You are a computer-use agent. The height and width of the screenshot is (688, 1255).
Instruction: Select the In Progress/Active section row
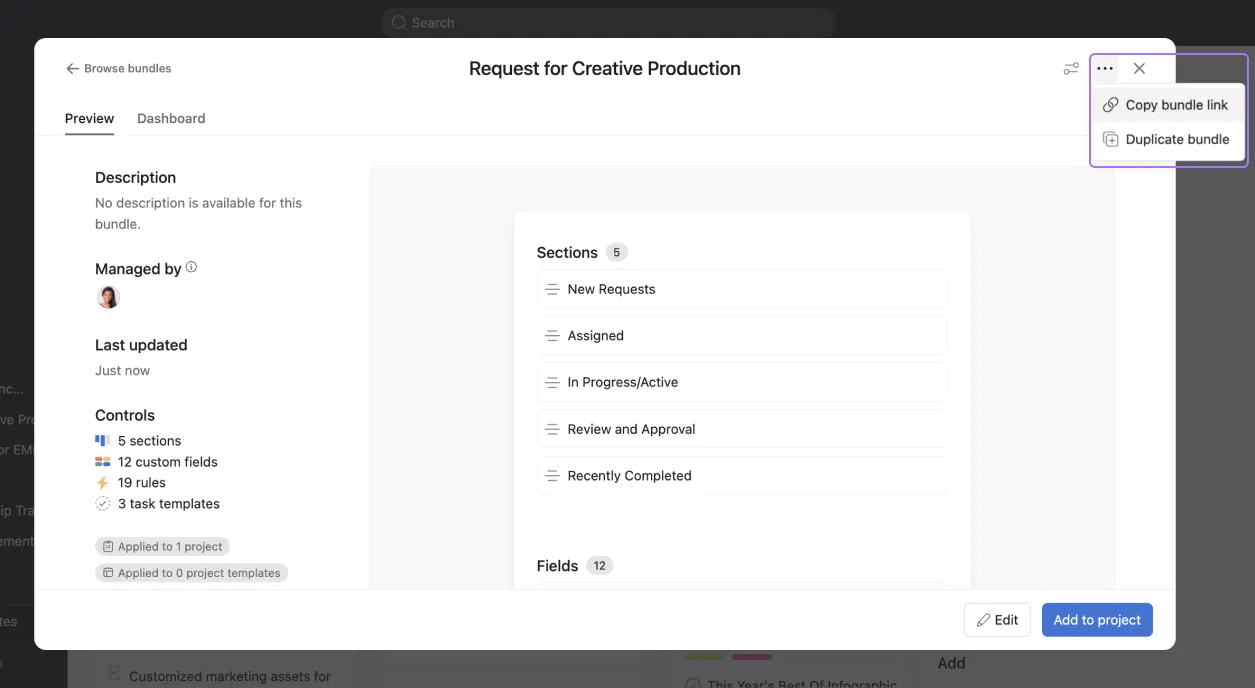741,382
